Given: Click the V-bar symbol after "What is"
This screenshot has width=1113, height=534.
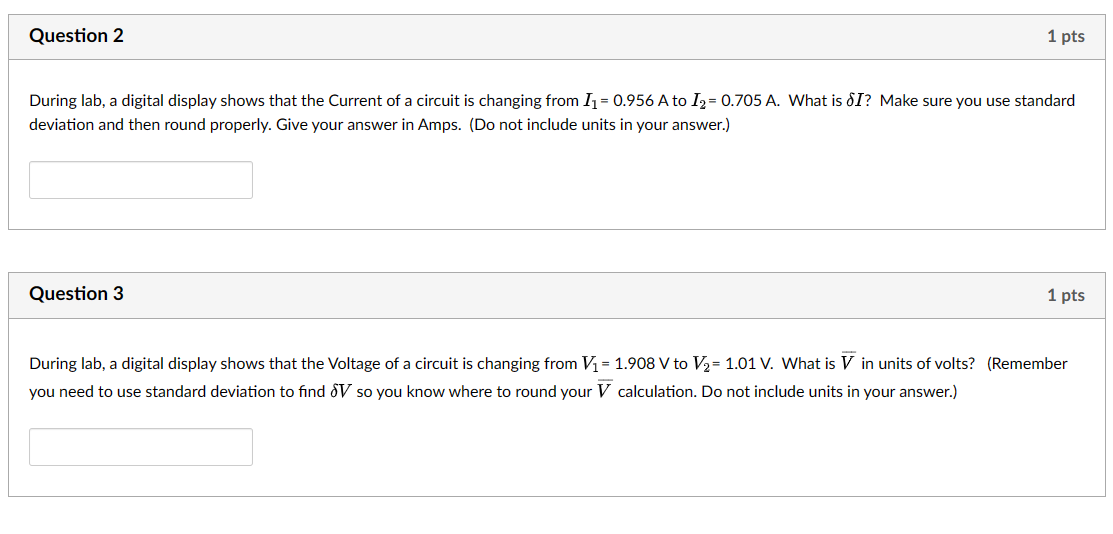Looking at the screenshot, I should [848, 361].
